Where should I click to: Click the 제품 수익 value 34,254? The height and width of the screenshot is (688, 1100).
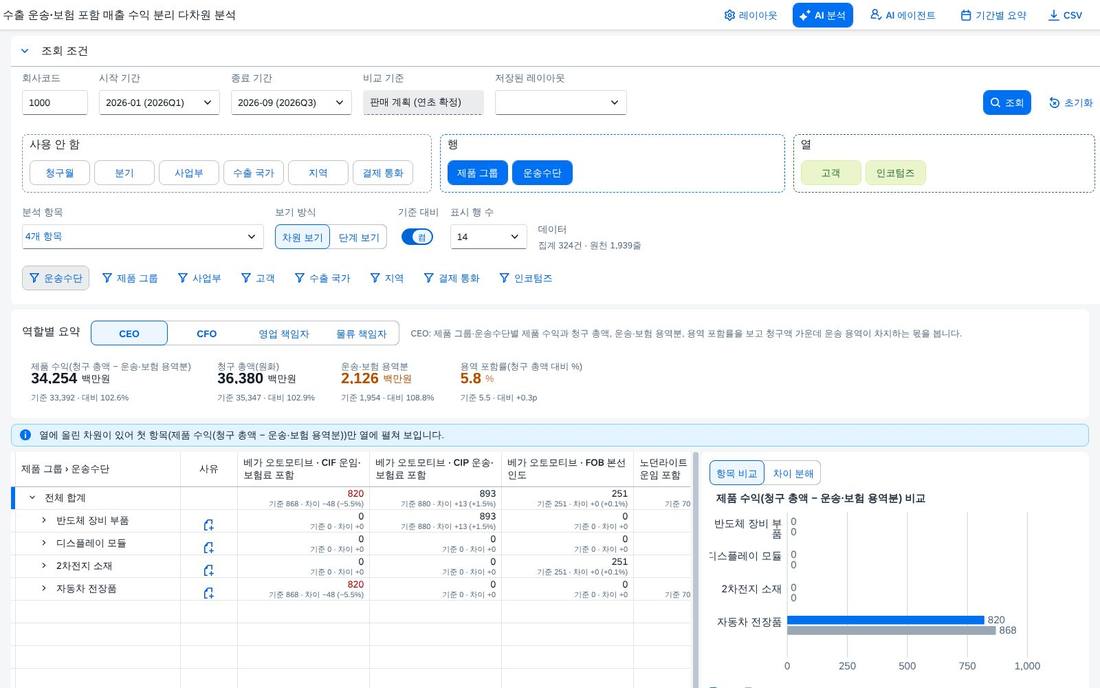point(53,378)
